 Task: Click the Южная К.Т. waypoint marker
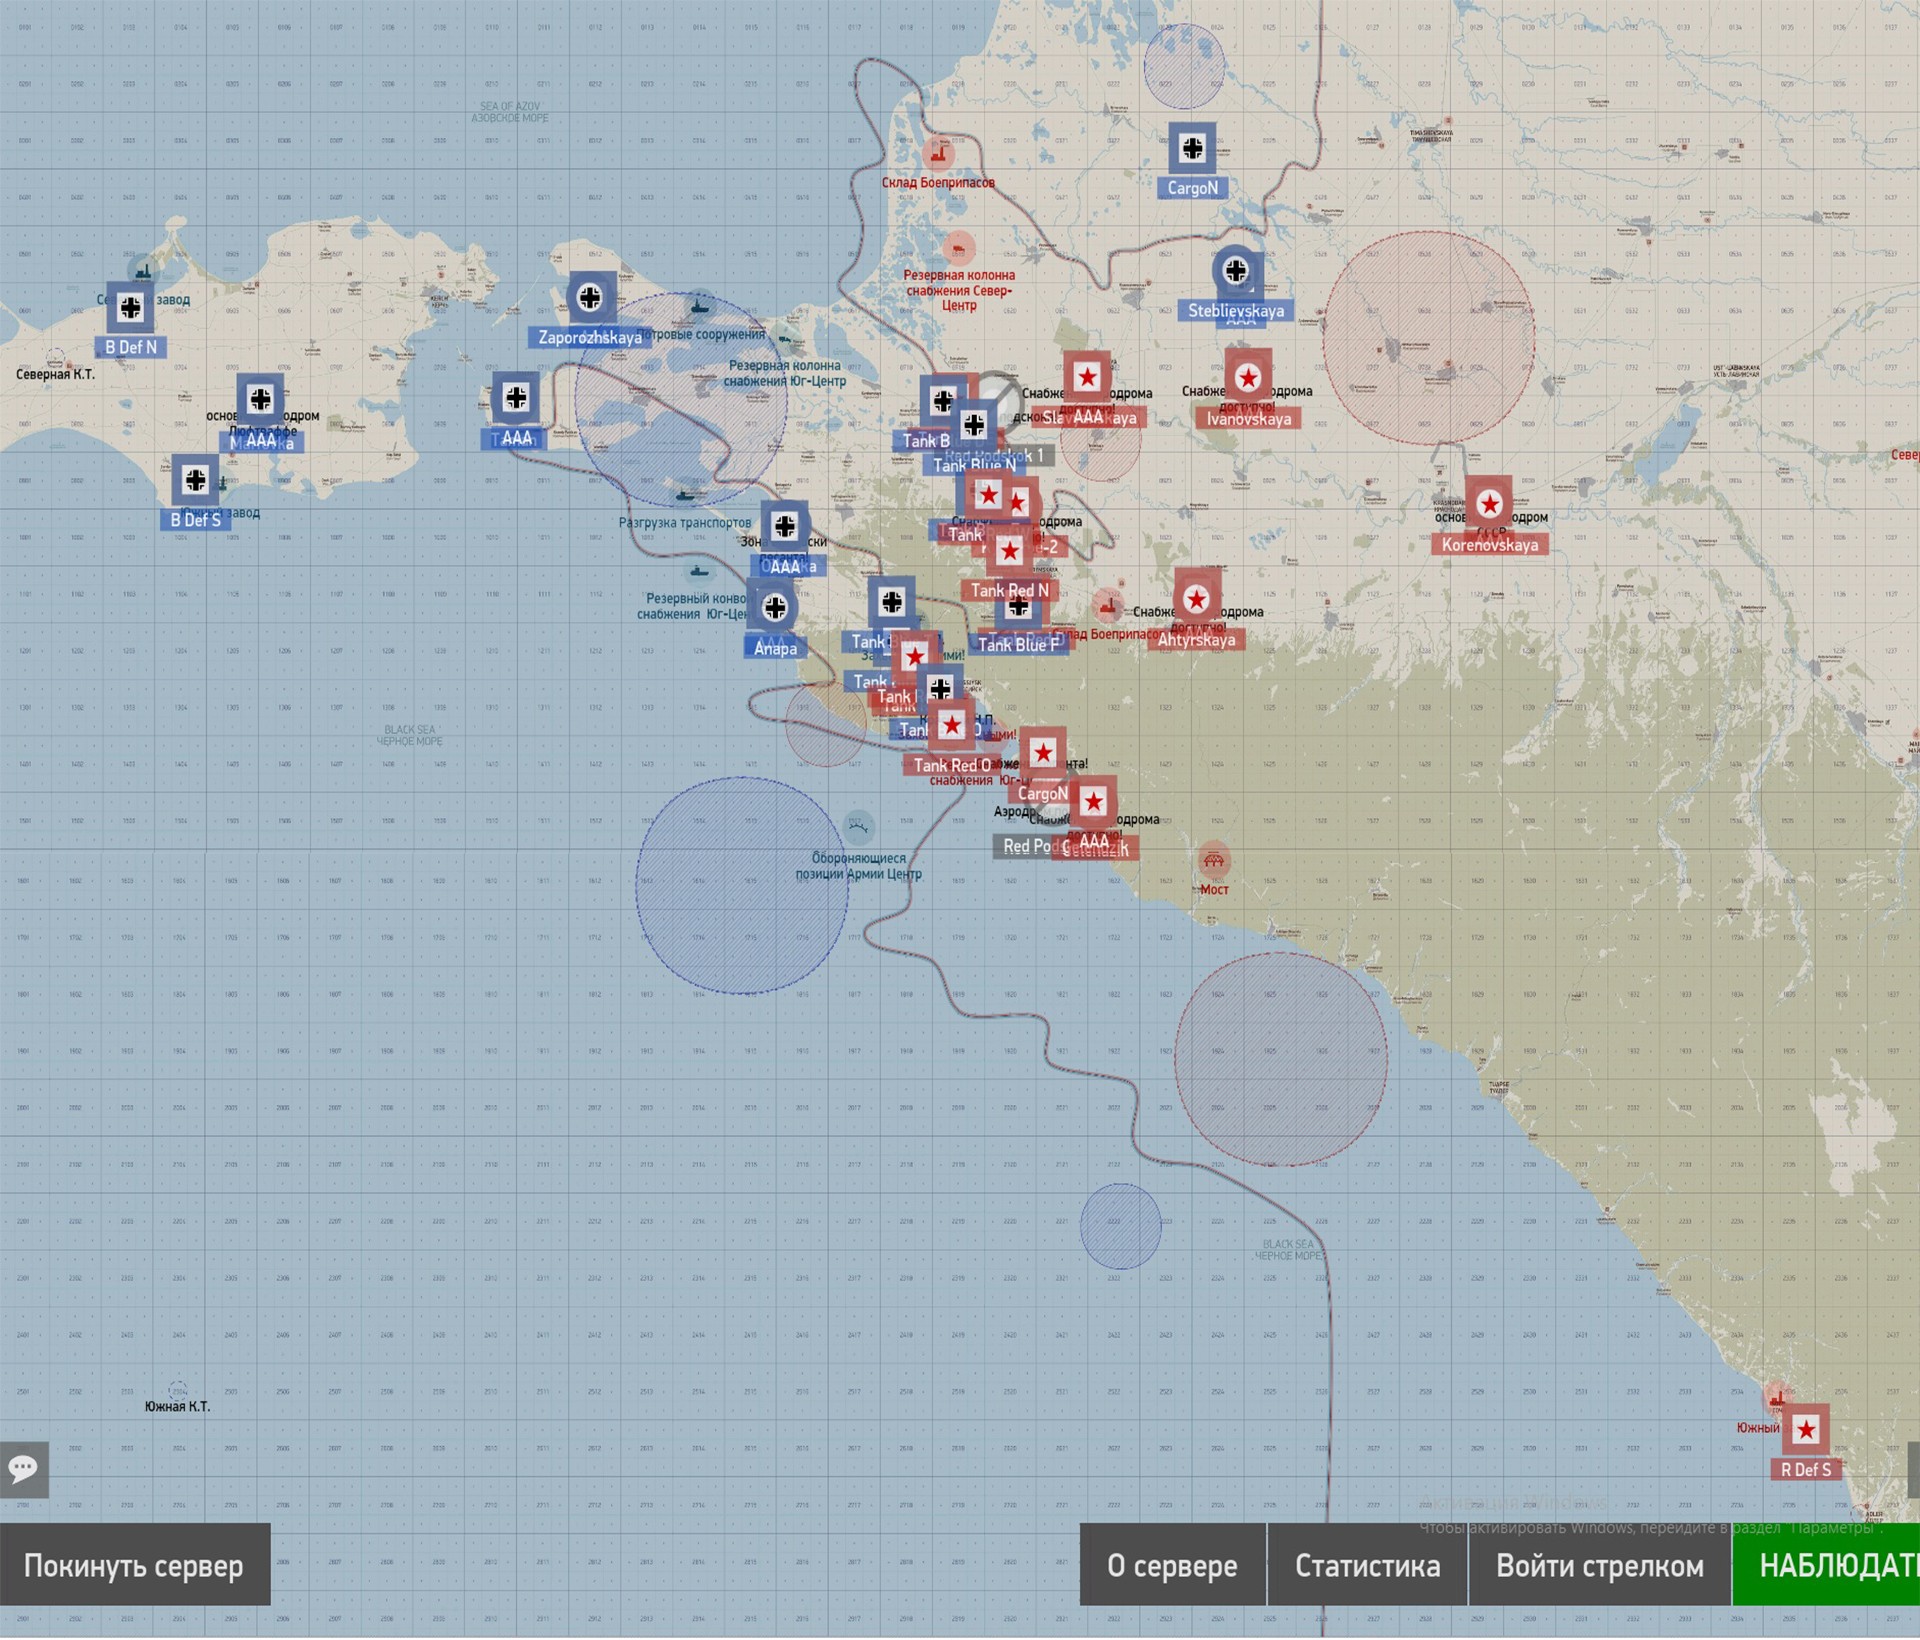click(x=177, y=1392)
